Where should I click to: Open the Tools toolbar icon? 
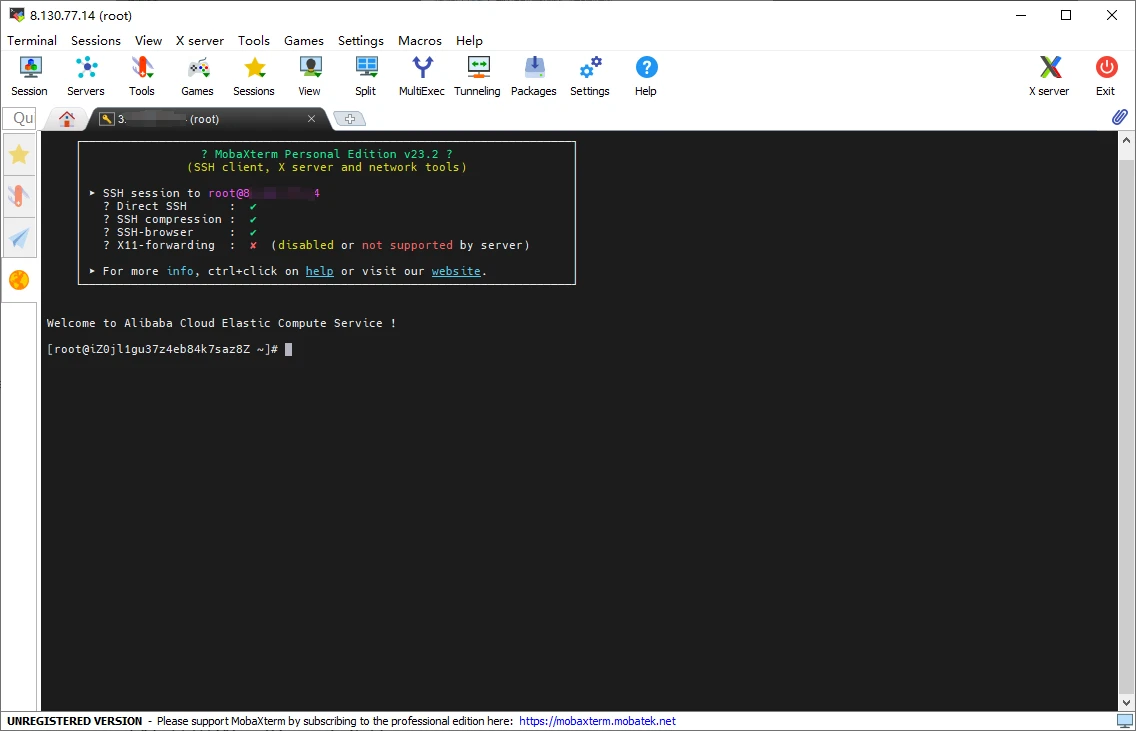pos(142,76)
